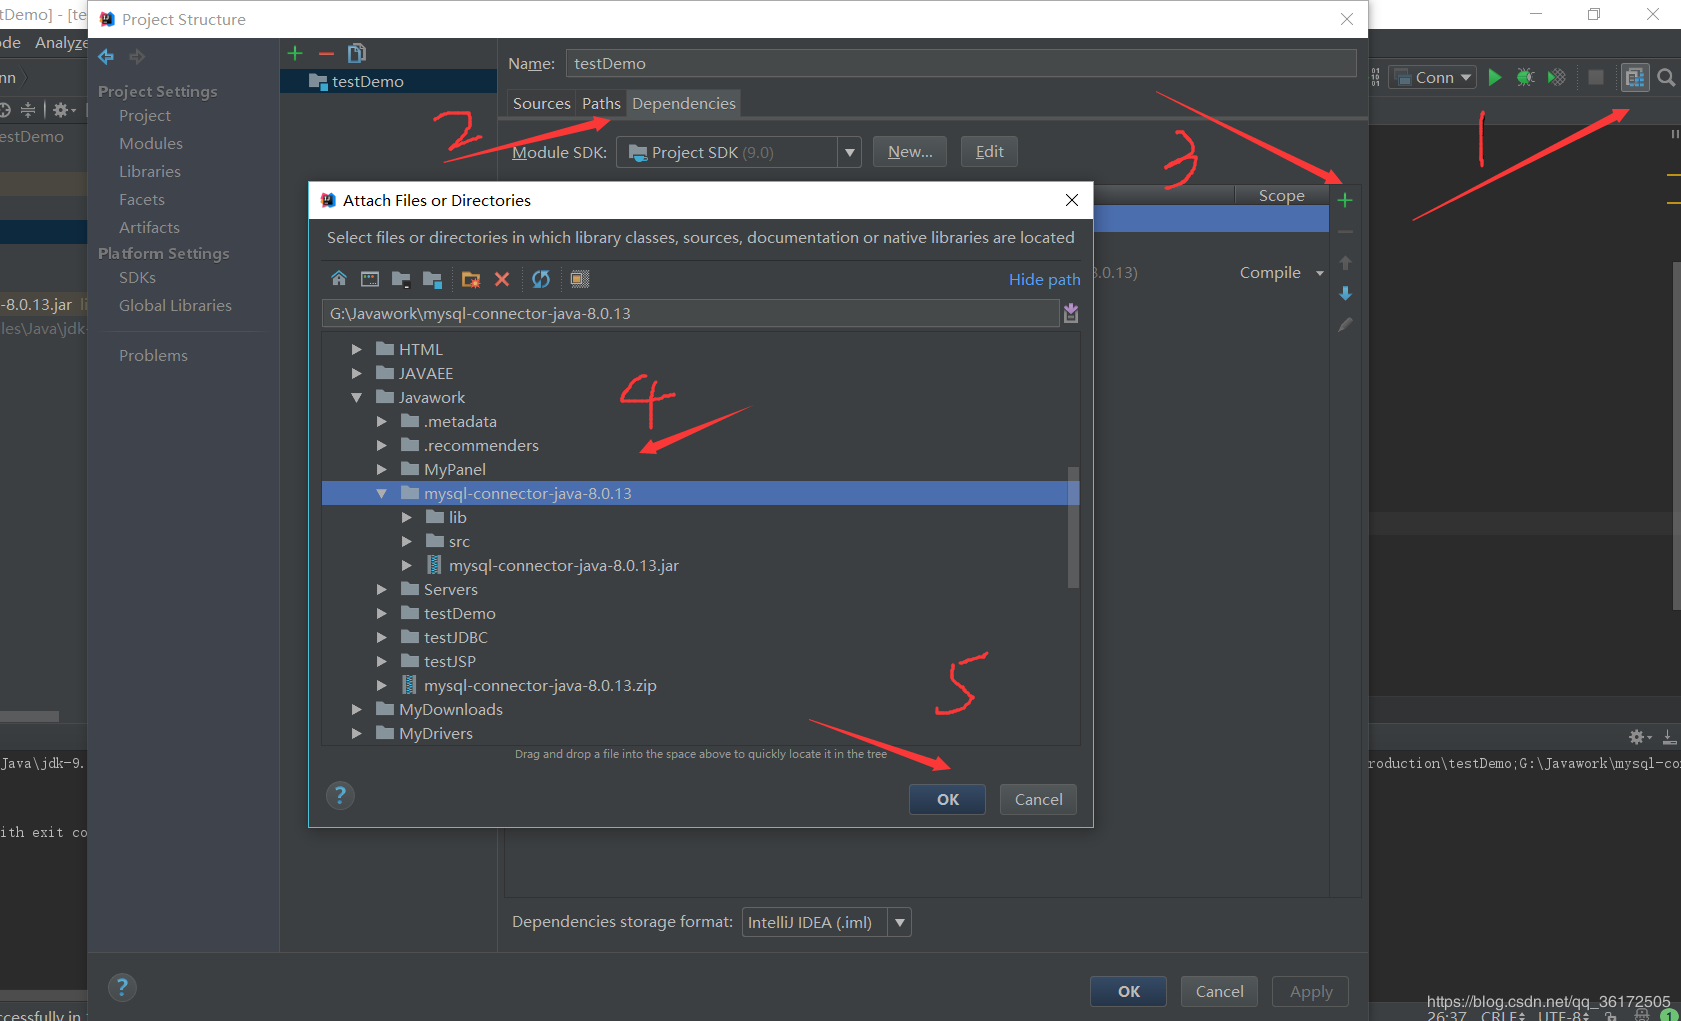
Task: Open help in the Project Structure dialog
Action: [x=122, y=988]
